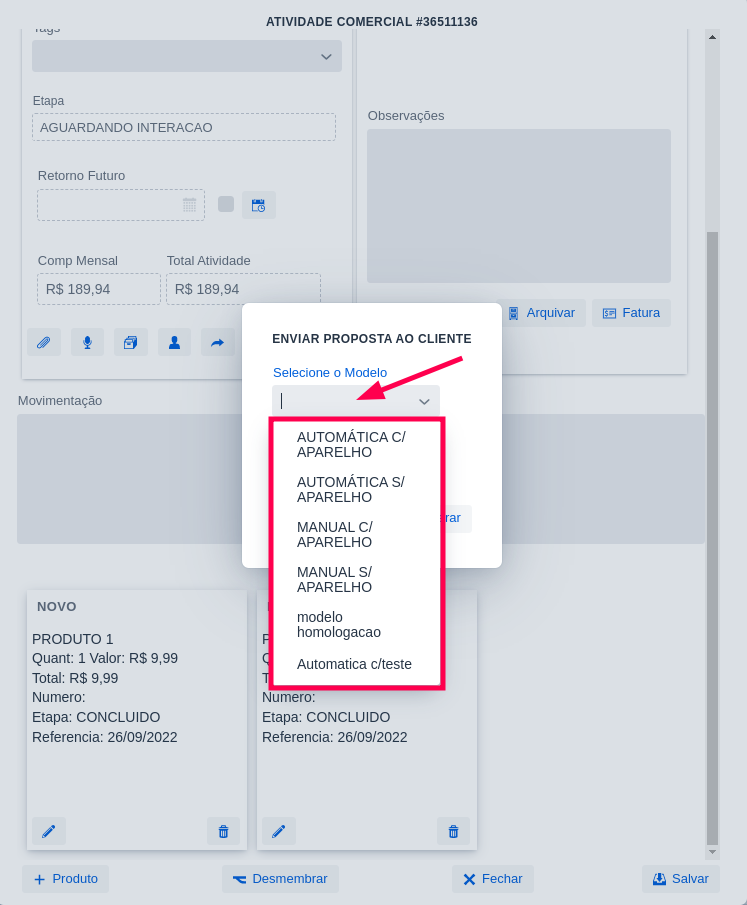Select Automatica c/teste model
This screenshot has height=905, width=747.
point(354,664)
